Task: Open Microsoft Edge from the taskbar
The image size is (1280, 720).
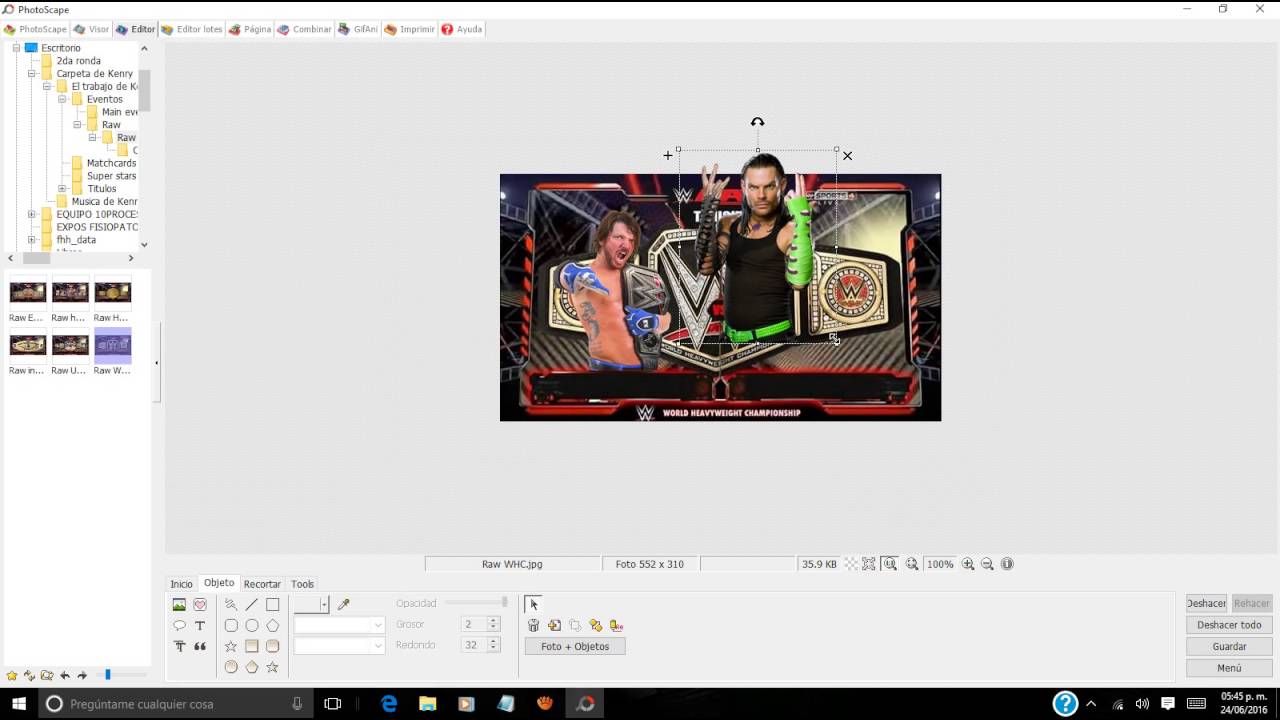Action: [x=389, y=704]
